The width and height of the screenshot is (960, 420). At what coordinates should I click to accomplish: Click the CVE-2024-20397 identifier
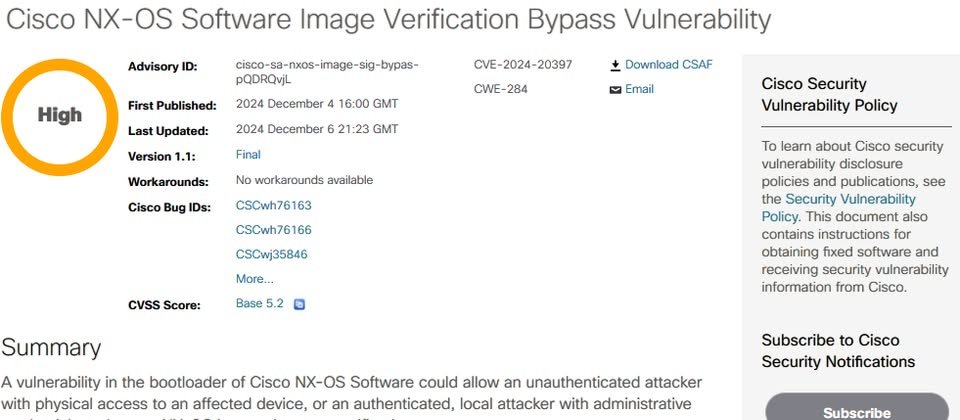coord(522,65)
